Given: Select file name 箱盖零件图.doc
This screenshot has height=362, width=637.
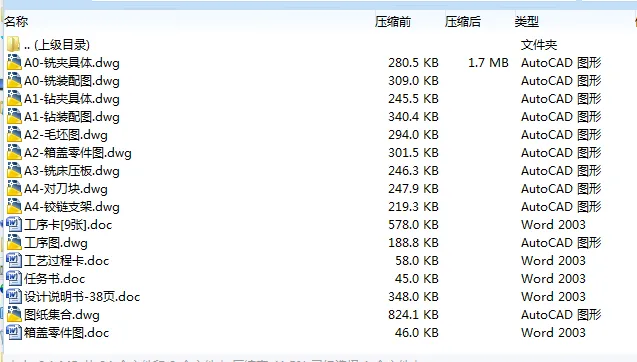Looking at the screenshot, I should pos(67,333).
